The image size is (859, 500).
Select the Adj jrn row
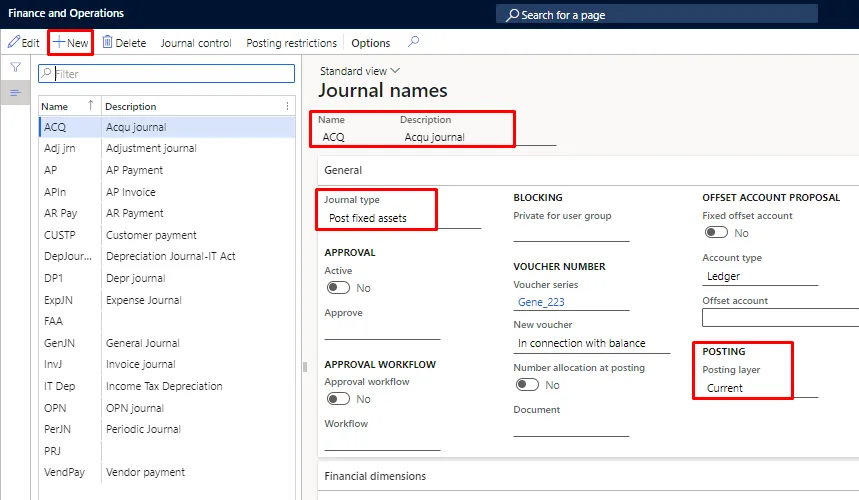(x=167, y=148)
